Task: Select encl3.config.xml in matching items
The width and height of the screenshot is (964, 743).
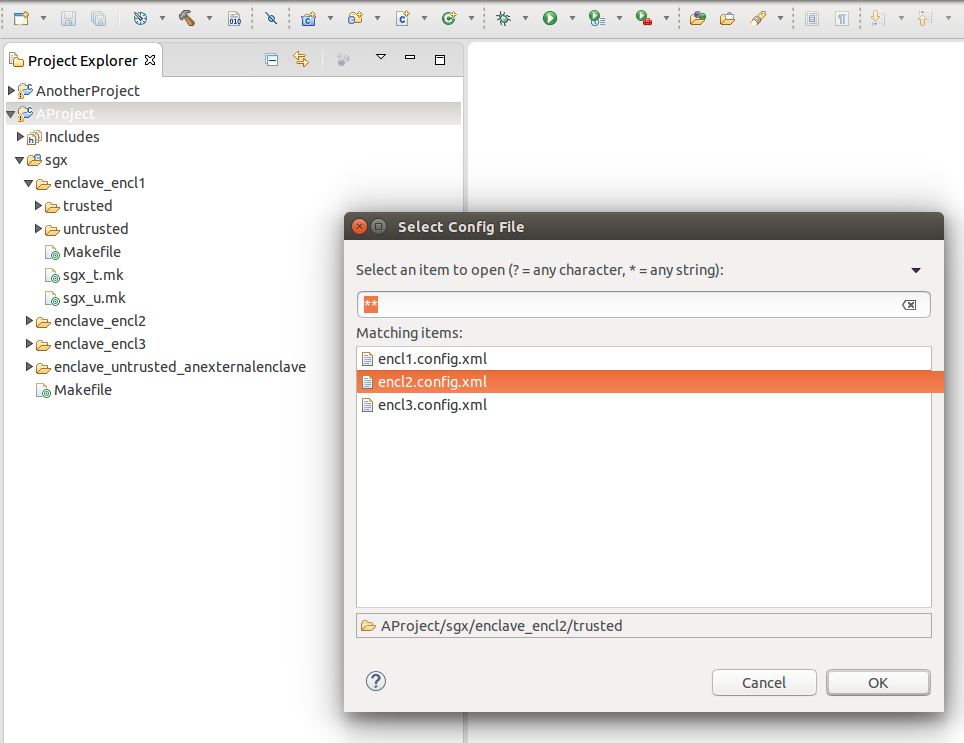Action: 432,405
